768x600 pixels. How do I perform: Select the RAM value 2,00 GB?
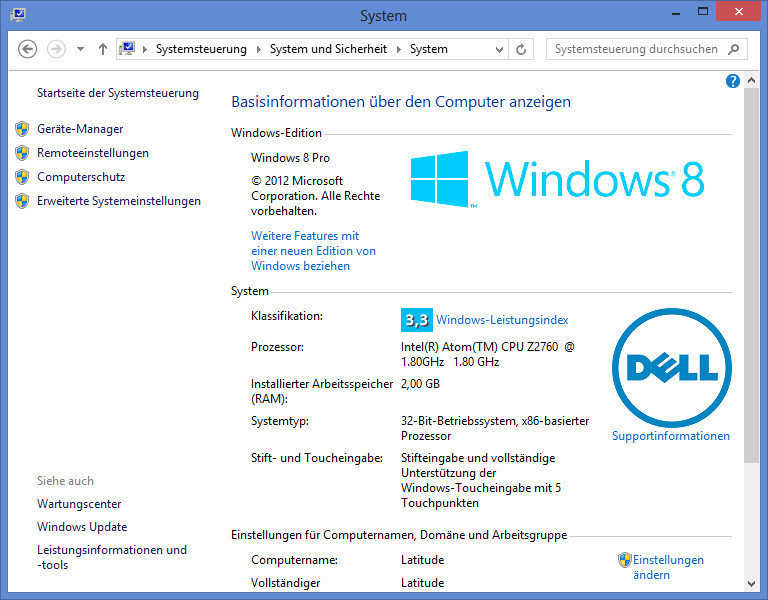tap(420, 384)
